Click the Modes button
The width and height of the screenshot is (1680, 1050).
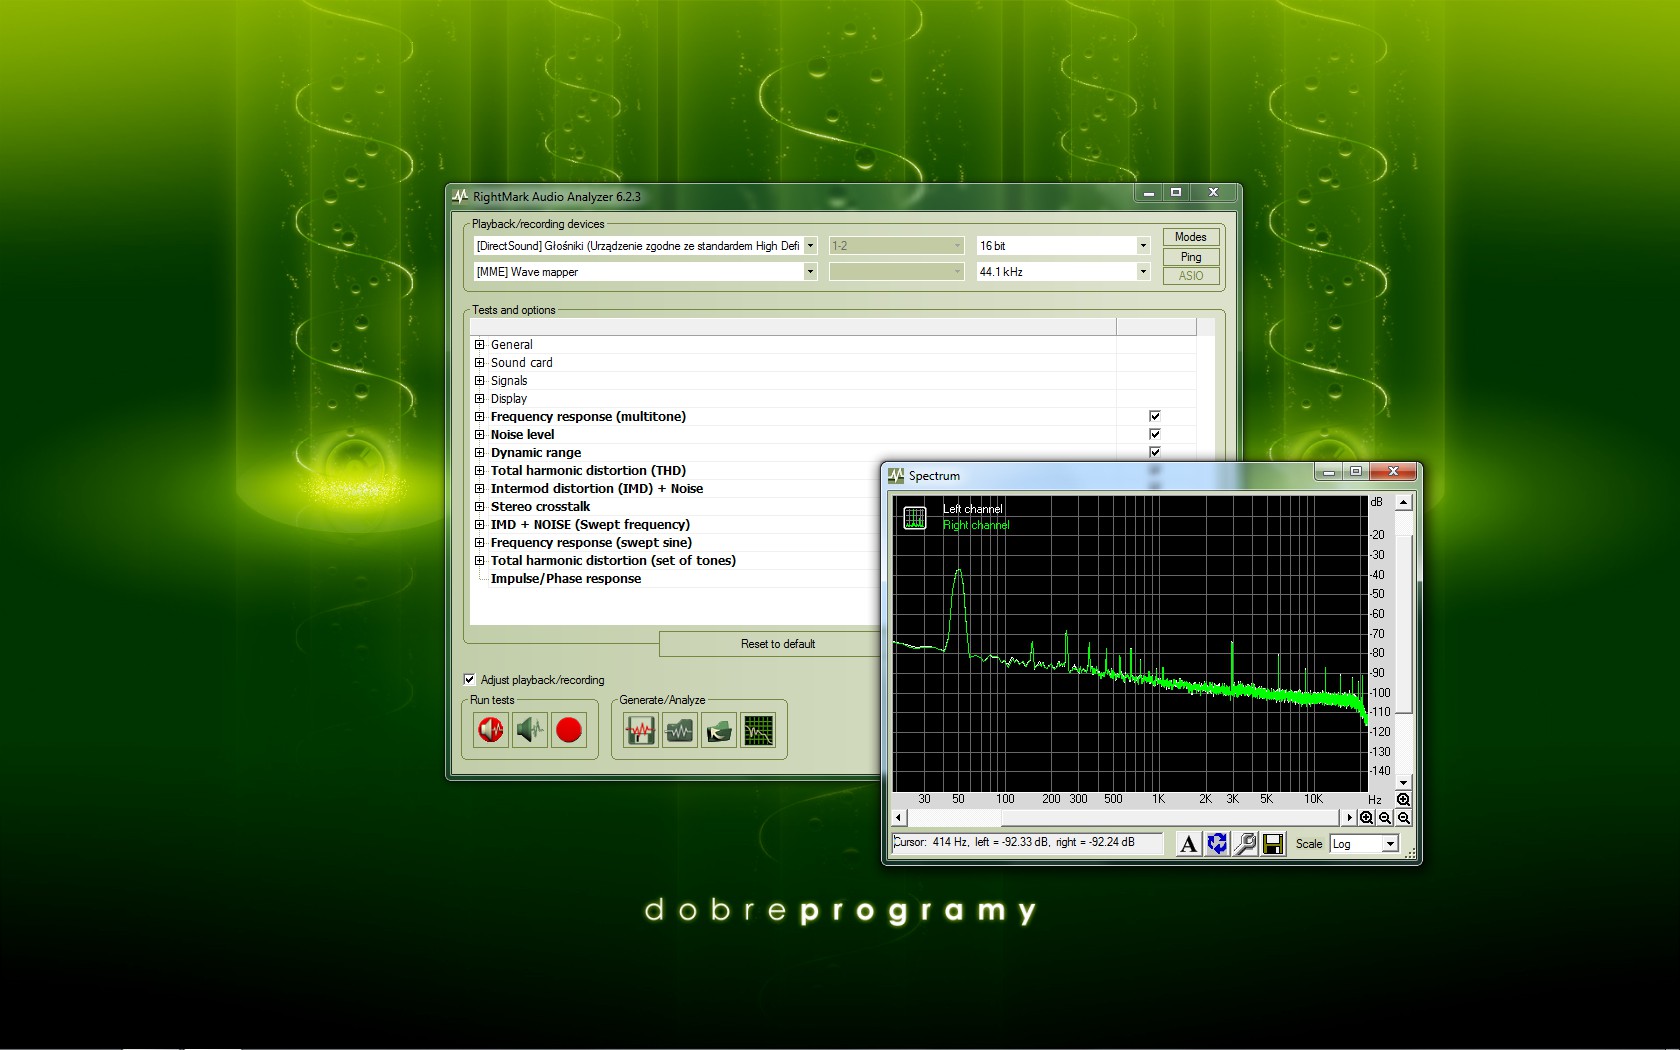pyautogui.click(x=1190, y=237)
